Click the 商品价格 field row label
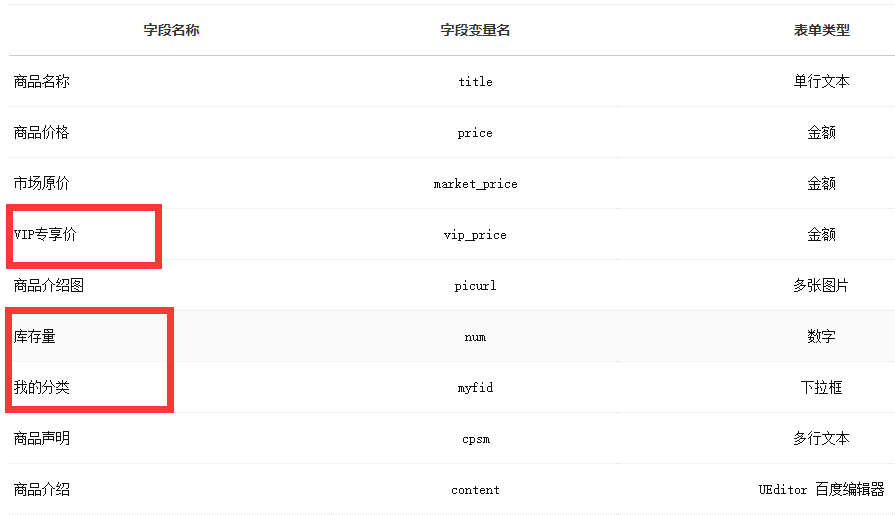 pyautogui.click(x=42, y=133)
